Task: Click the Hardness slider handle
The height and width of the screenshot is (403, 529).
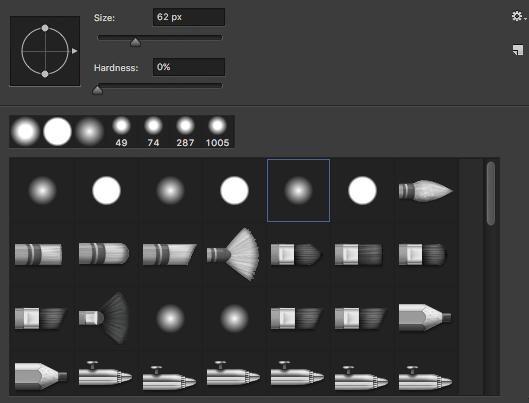Action: (x=98, y=90)
